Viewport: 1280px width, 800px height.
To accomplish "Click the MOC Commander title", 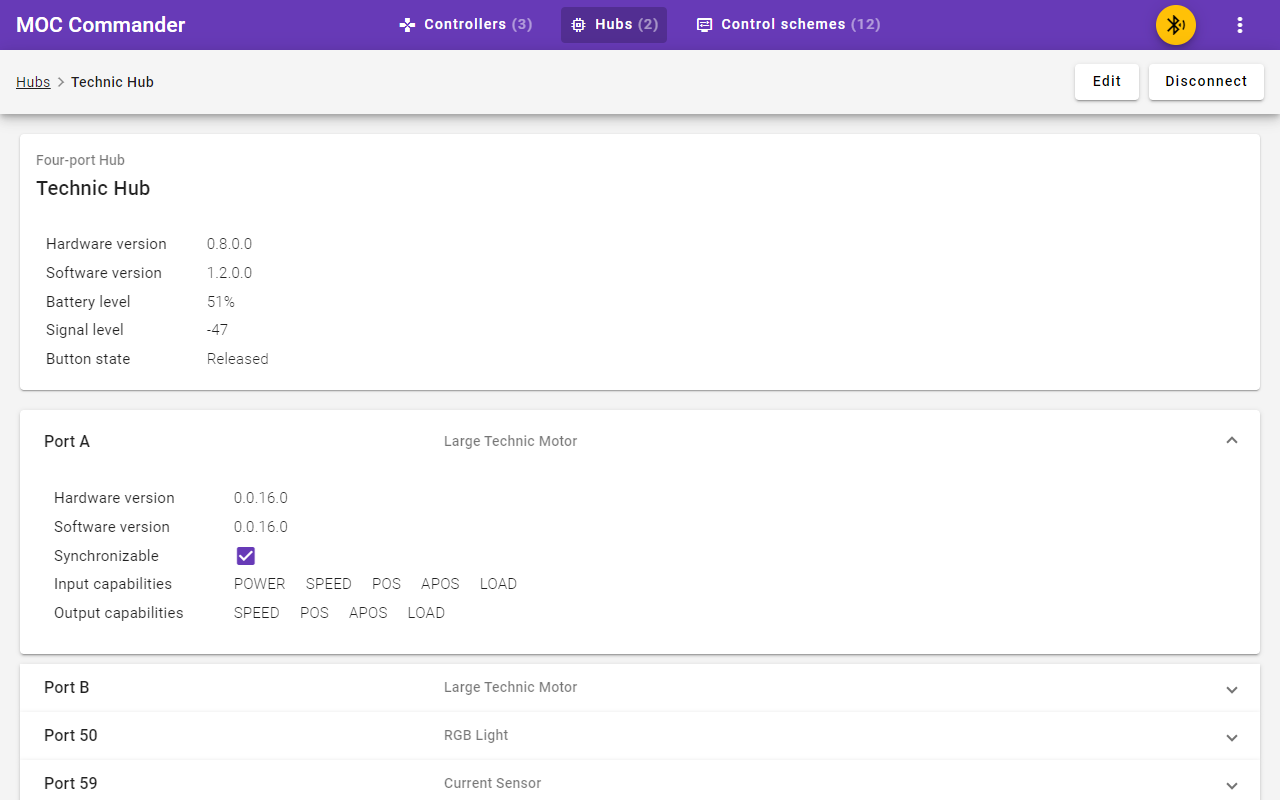I will 101,25.
